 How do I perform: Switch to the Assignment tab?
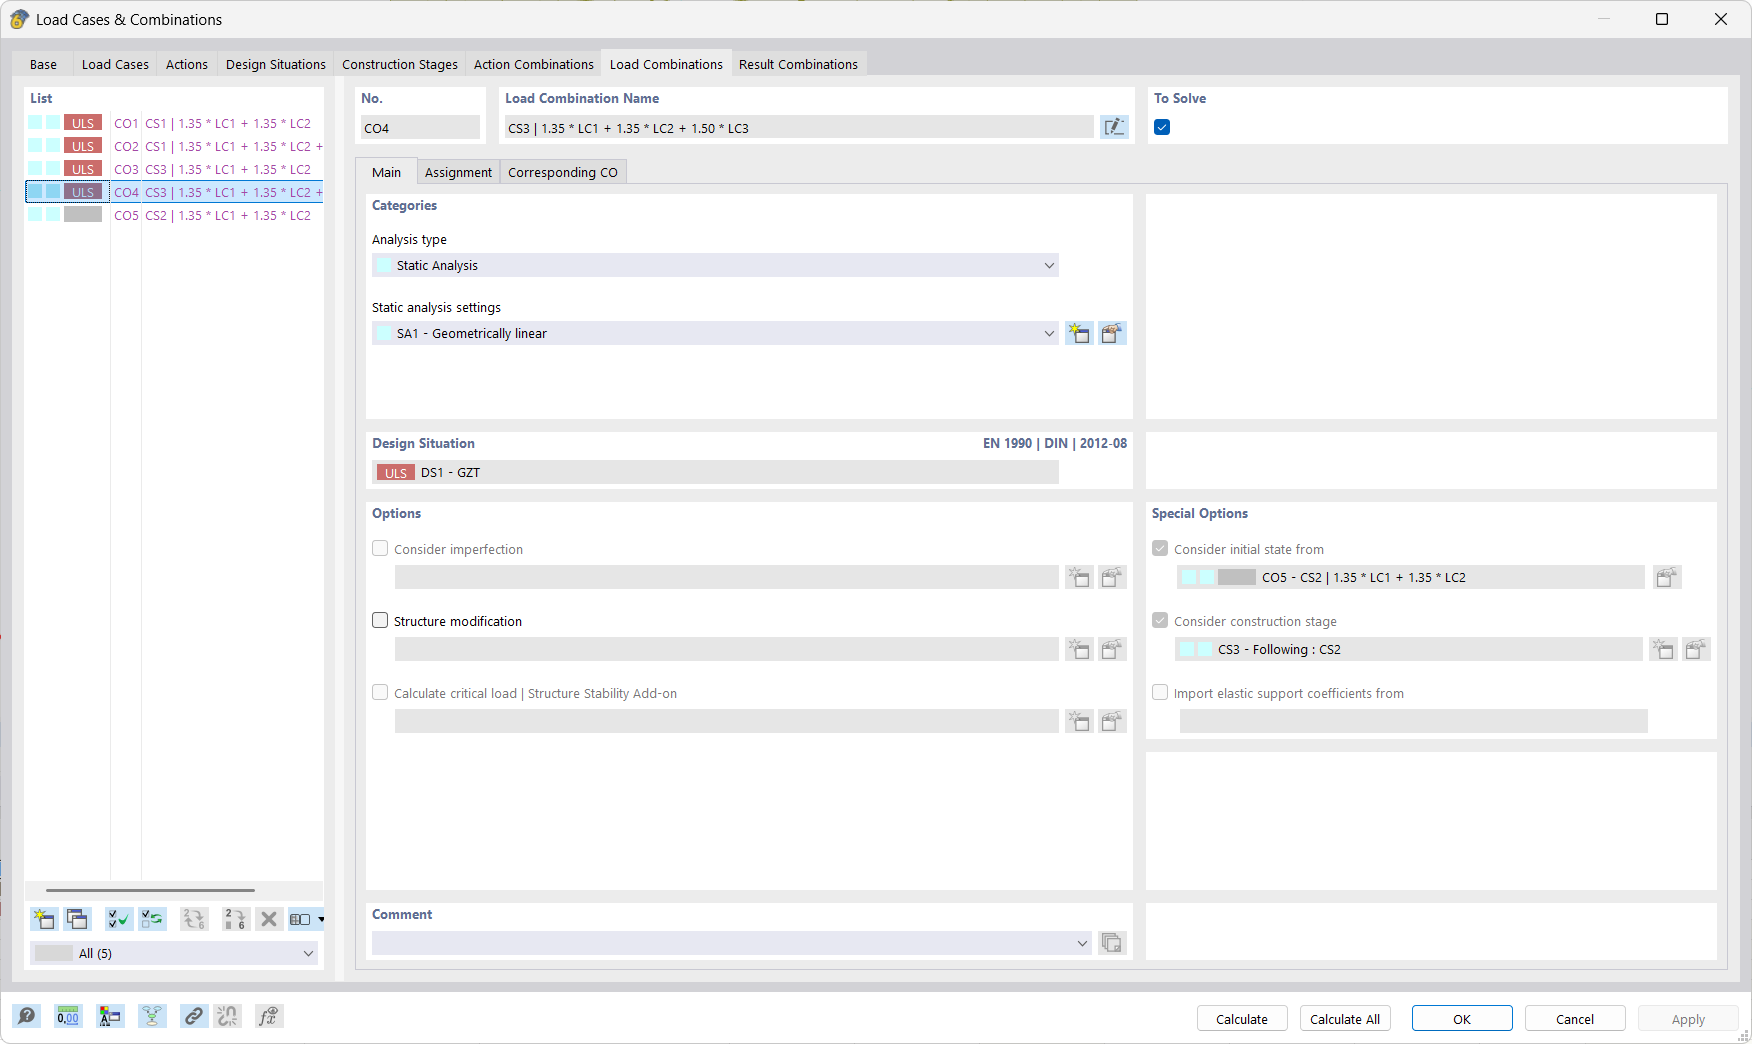[x=458, y=171]
